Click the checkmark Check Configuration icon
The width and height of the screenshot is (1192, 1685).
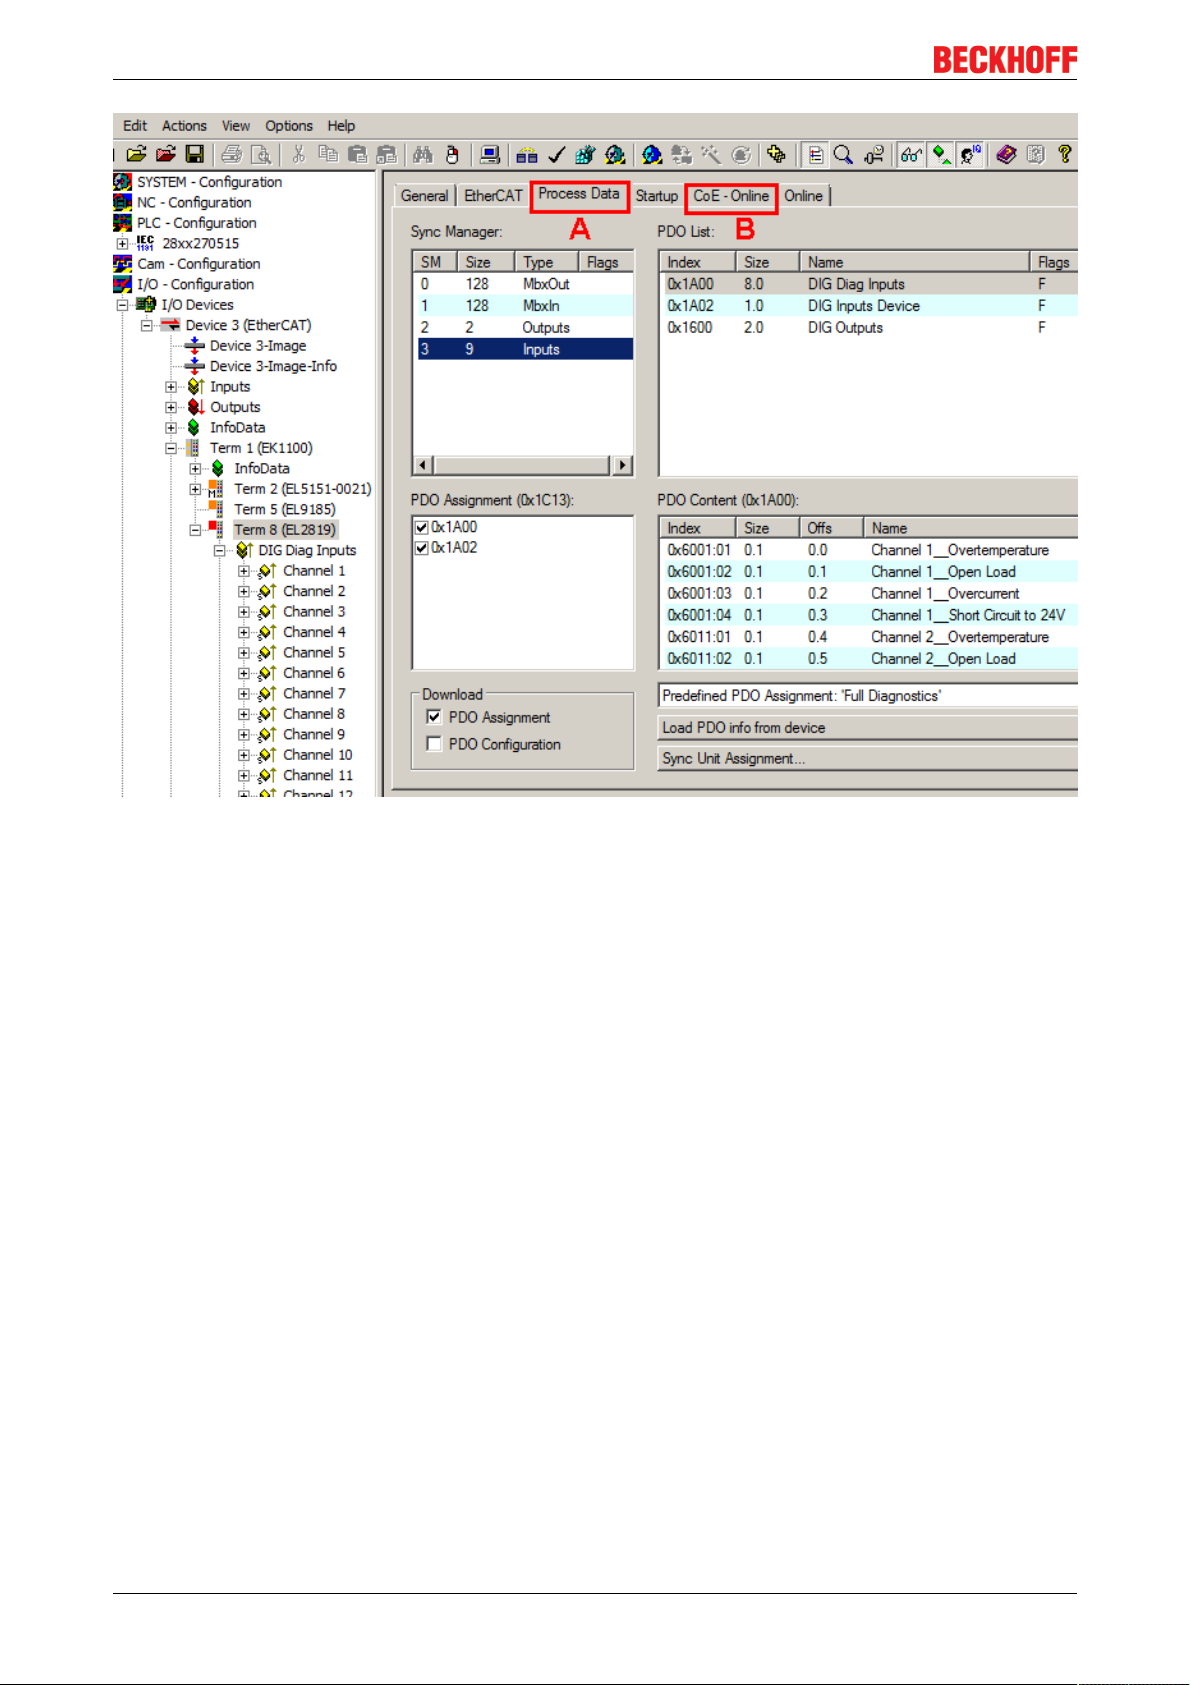(x=556, y=154)
